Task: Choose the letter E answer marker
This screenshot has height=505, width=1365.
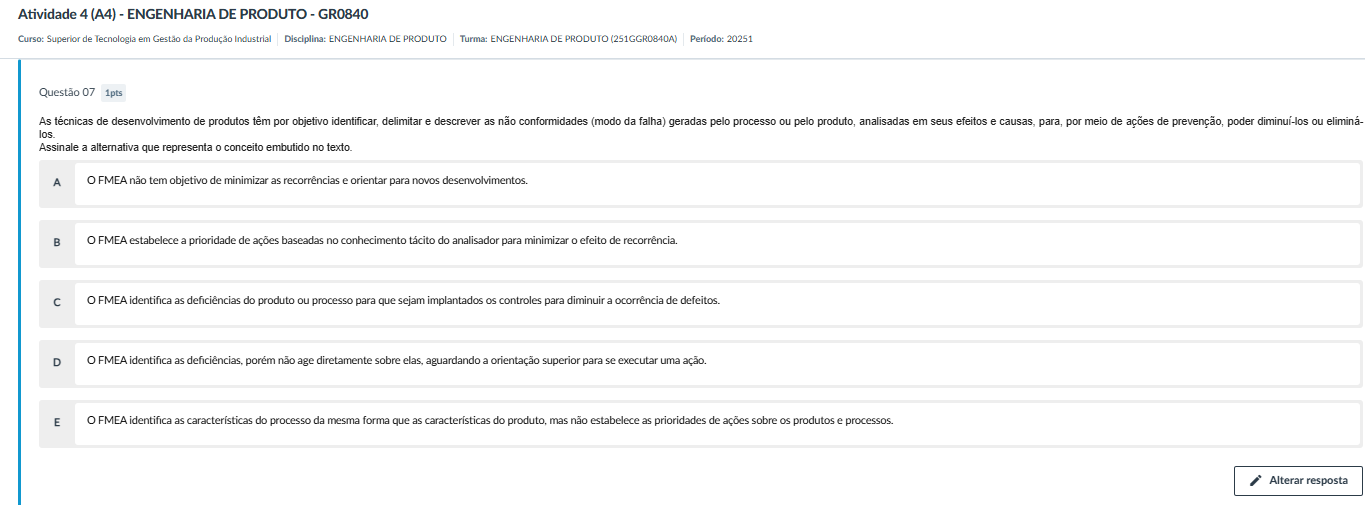Action: pyautogui.click(x=57, y=422)
